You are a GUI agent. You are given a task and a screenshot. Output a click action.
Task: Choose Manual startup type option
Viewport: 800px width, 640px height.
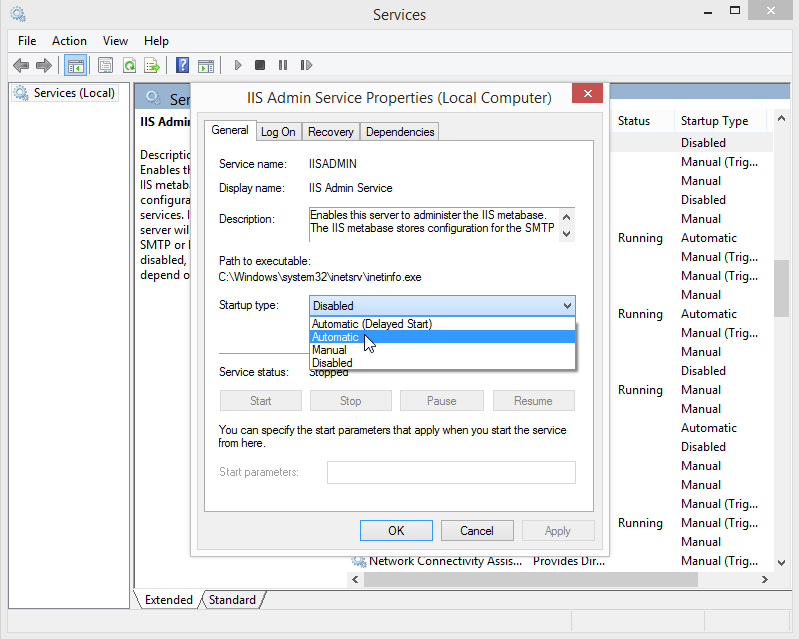(442, 350)
